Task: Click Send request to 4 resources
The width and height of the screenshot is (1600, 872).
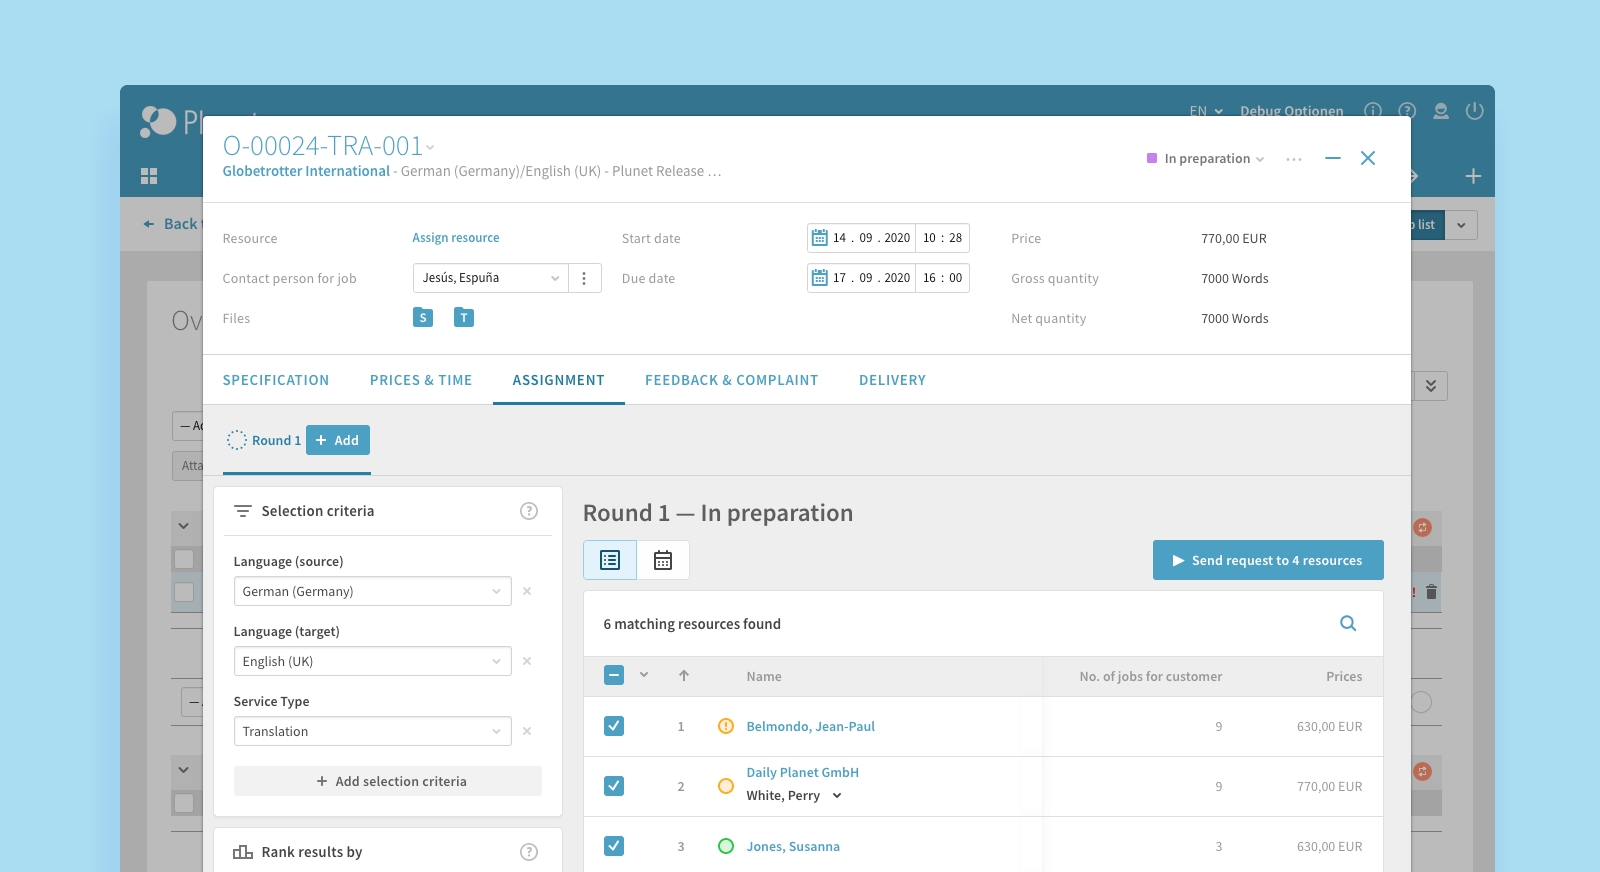Action: 1268,560
